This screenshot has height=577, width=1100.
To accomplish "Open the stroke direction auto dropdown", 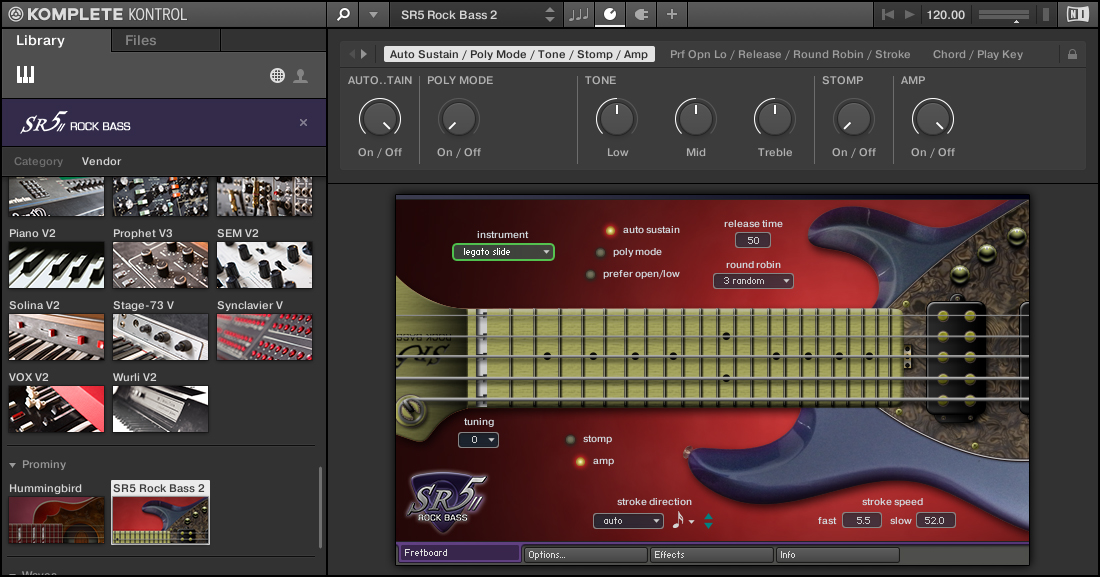I will 629,521.
